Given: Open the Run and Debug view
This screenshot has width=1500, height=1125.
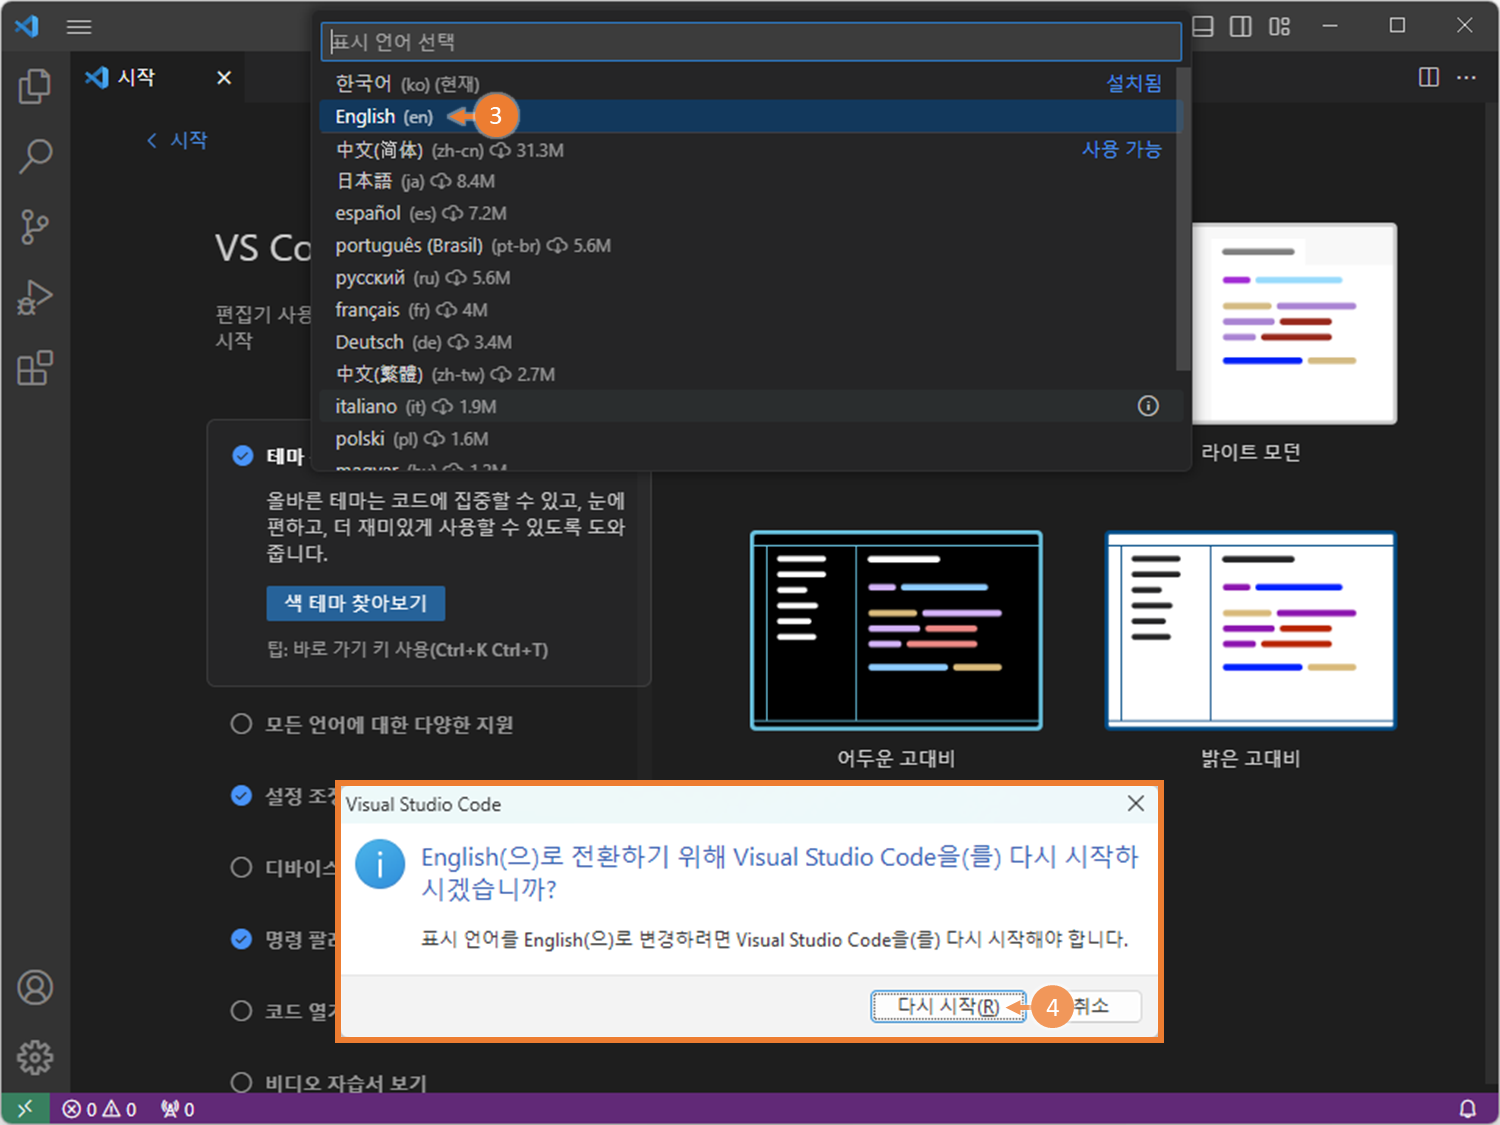Looking at the screenshot, I should point(35,298).
